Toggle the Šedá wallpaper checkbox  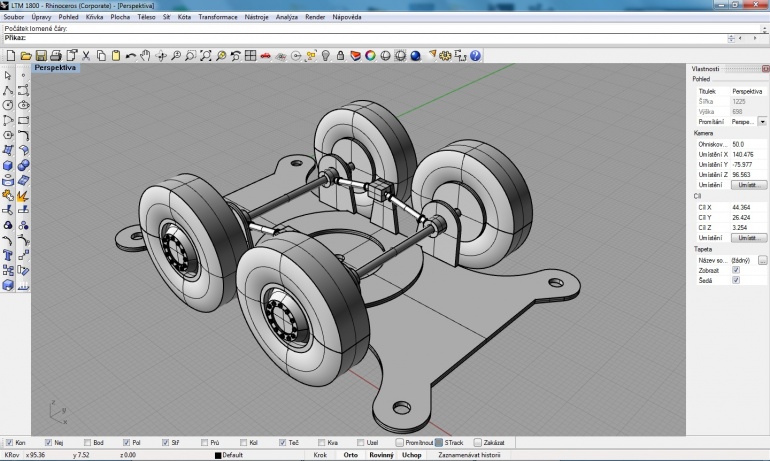(736, 280)
